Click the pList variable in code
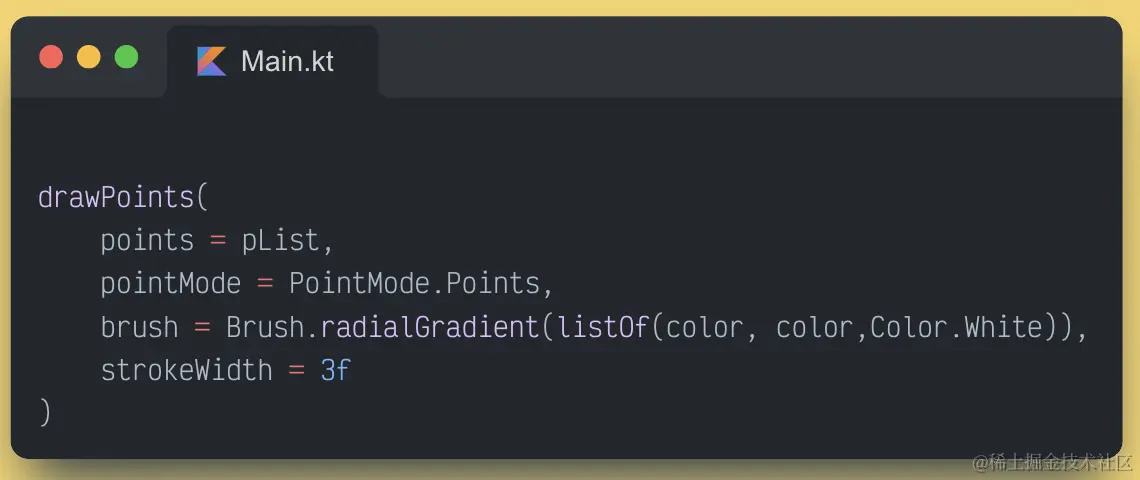 281,241
